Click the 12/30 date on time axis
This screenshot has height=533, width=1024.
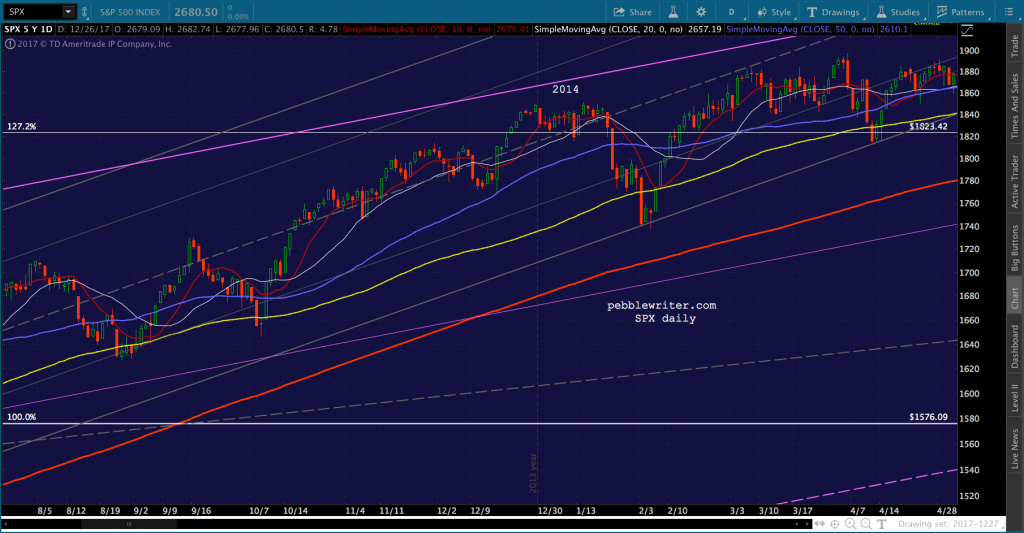550,511
